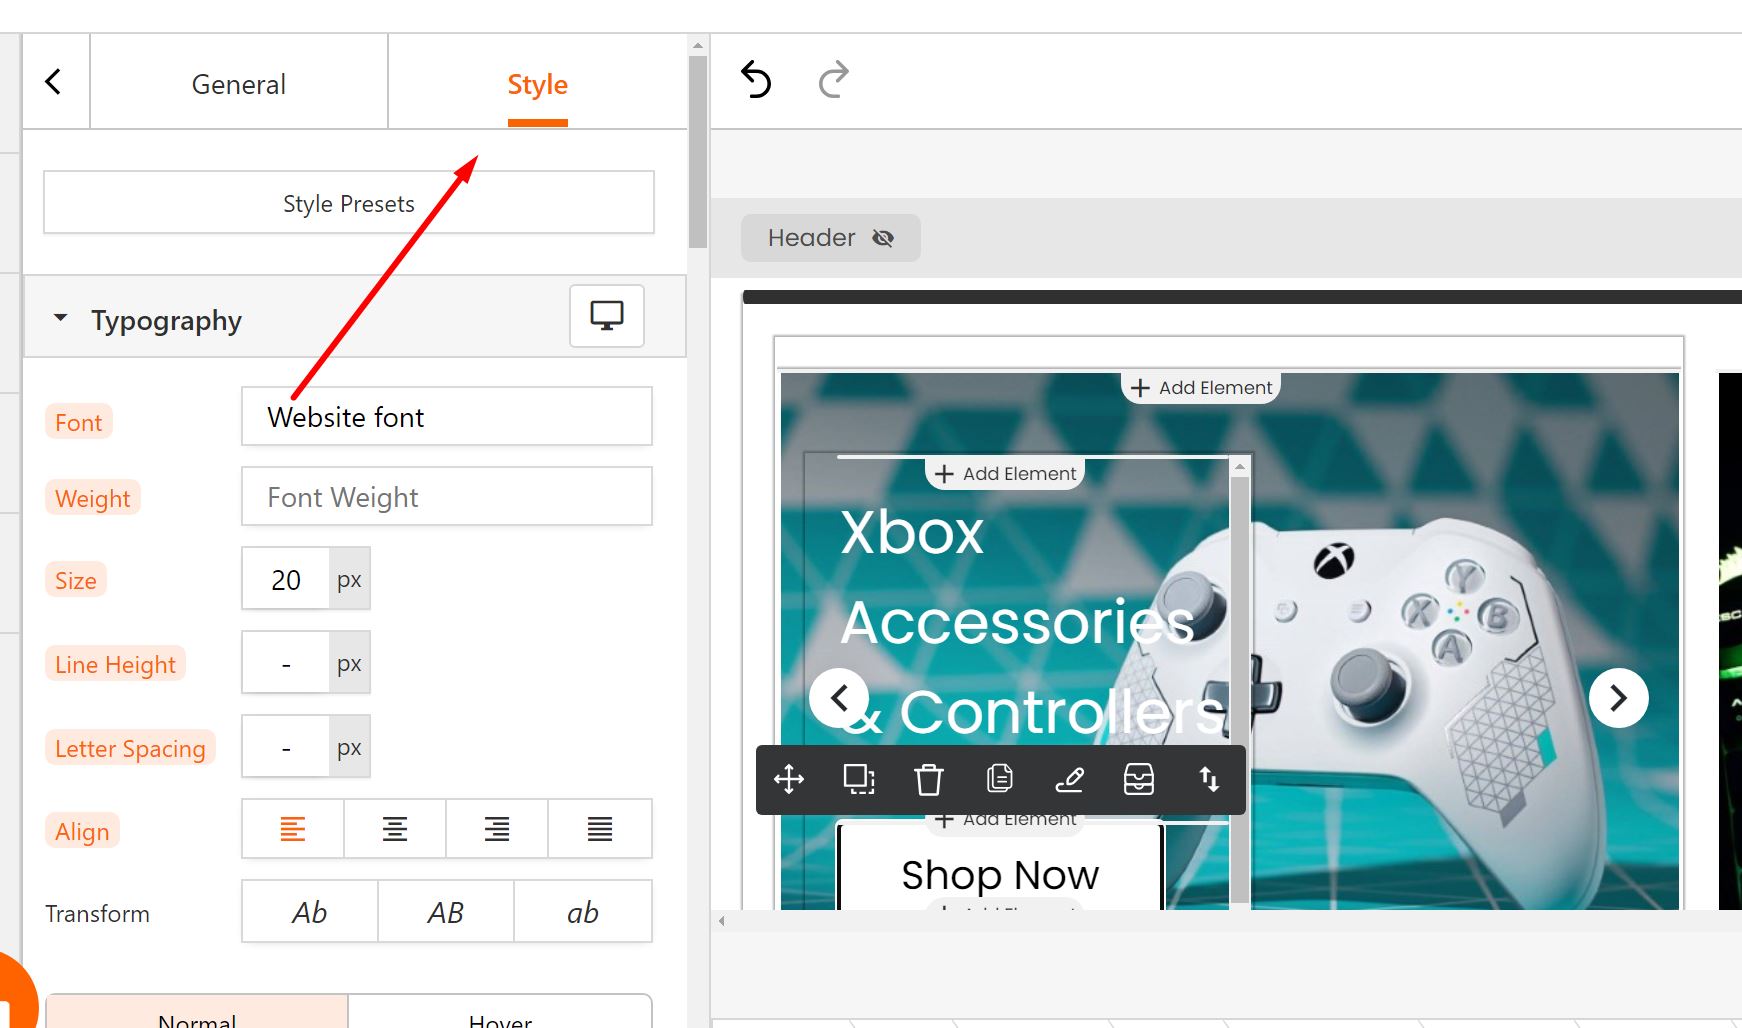This screenshot has height=1028, width=1742.
Task: Open the Font Weight dropdown
Action: pyautogui.click(x=447, y=496)
